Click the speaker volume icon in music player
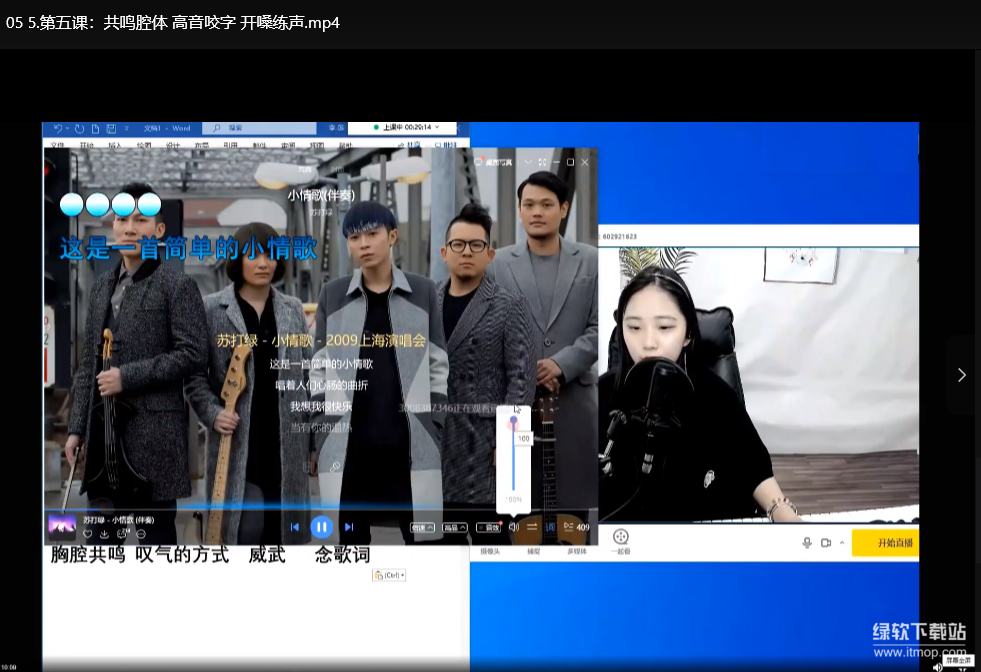 (x=514, y=527)
